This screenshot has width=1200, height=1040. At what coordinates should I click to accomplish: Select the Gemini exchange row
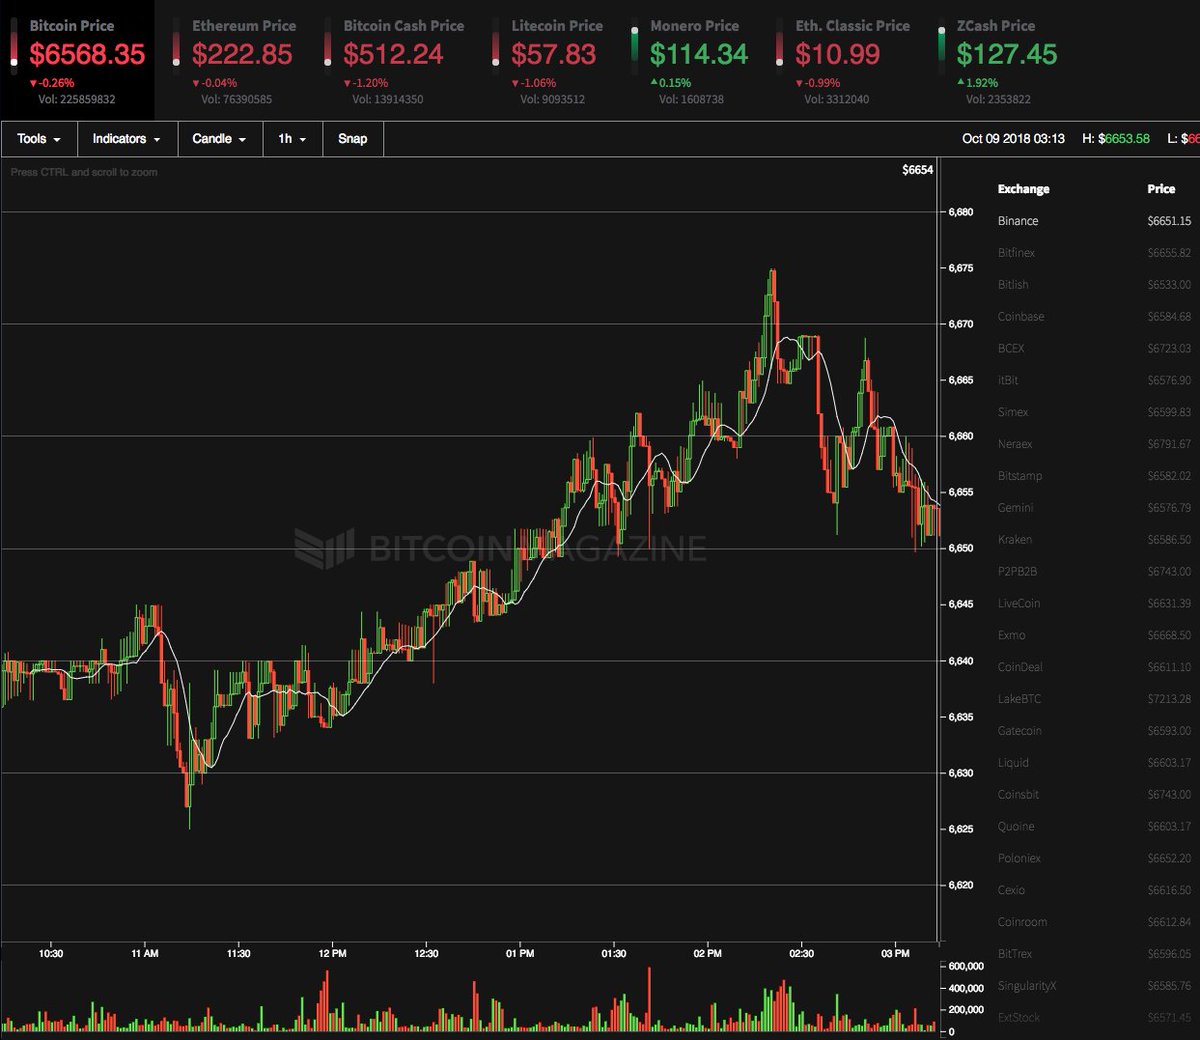coord(1095,508)
